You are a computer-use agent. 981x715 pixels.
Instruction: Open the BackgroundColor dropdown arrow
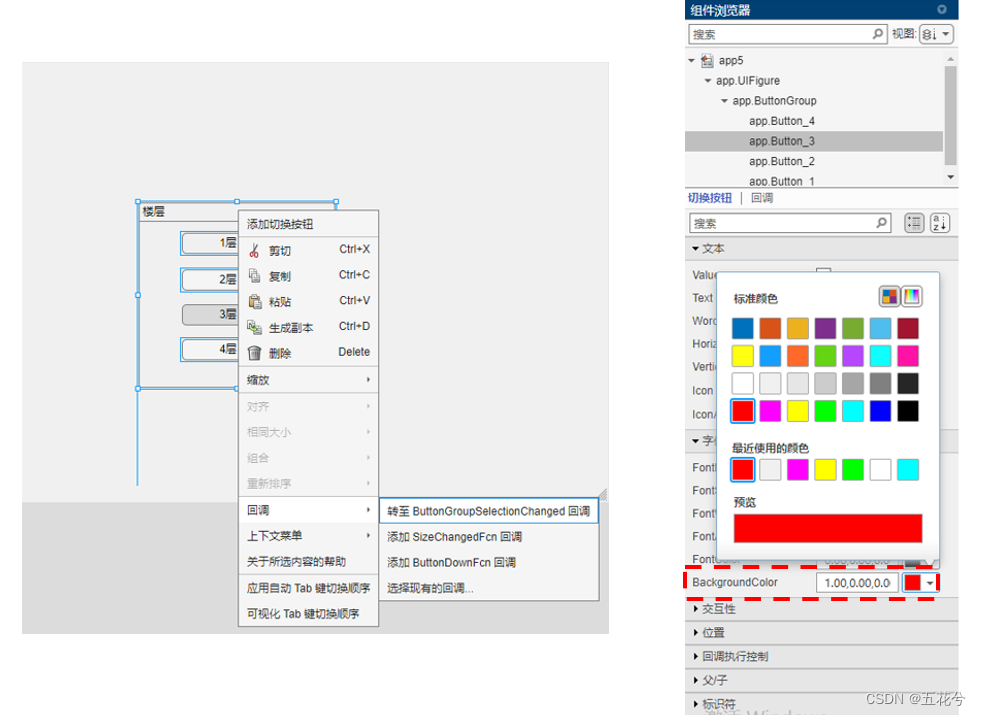point(932,581)
